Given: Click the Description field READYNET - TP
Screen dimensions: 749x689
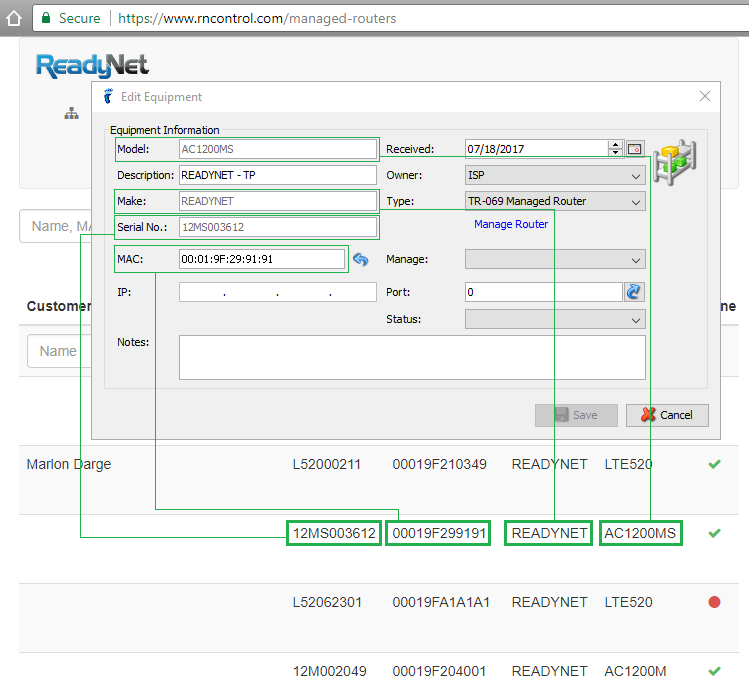Looking at the screenshot, I should pyautogui.click(x=278, y=175).
